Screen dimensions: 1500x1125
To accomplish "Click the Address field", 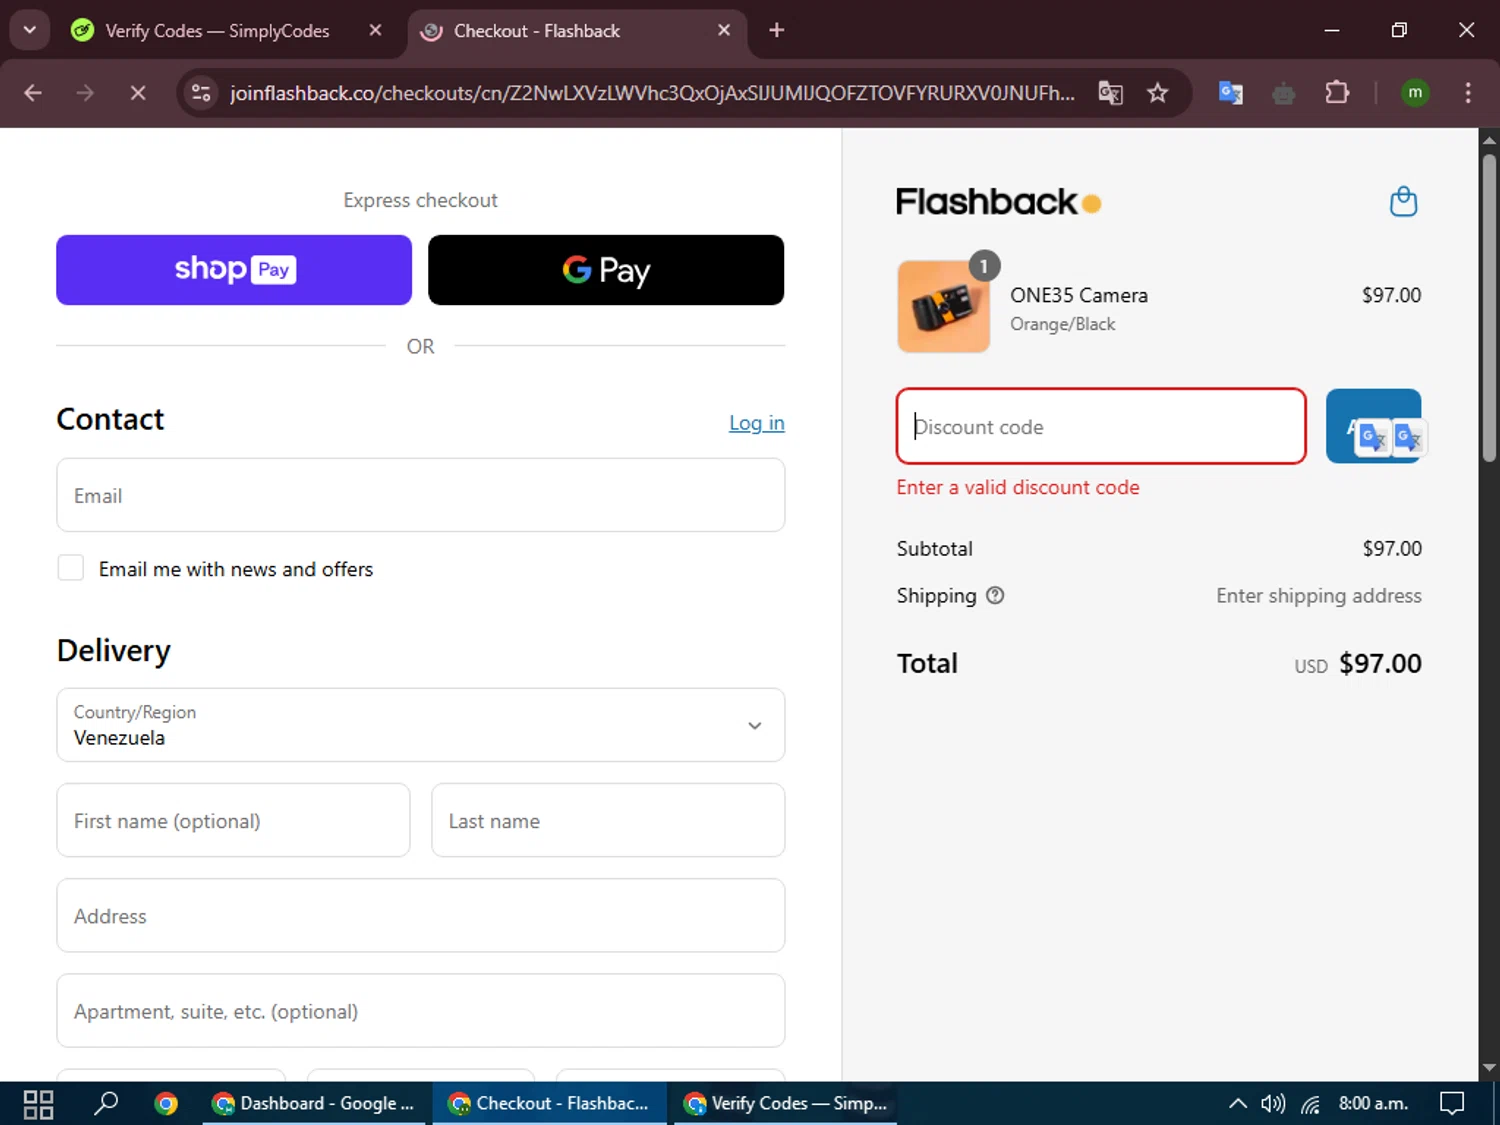I will click(x=421, y=915).
